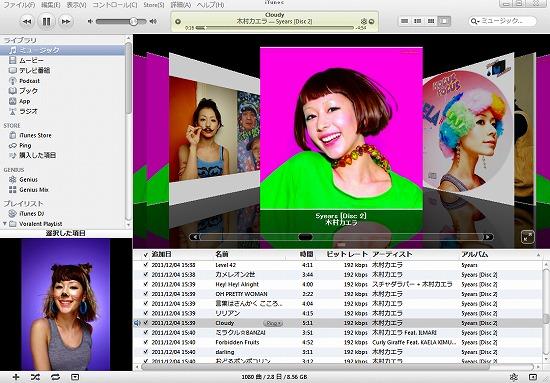The height and width of the screenshot is (383, 550).
Task: Open the Store(S) menu
Action: point(154,5)
